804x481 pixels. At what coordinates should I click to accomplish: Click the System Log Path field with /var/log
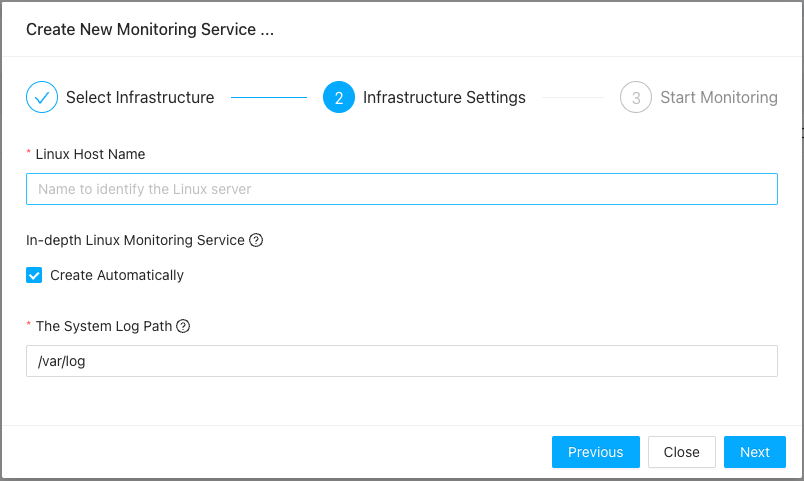point(401,361)
